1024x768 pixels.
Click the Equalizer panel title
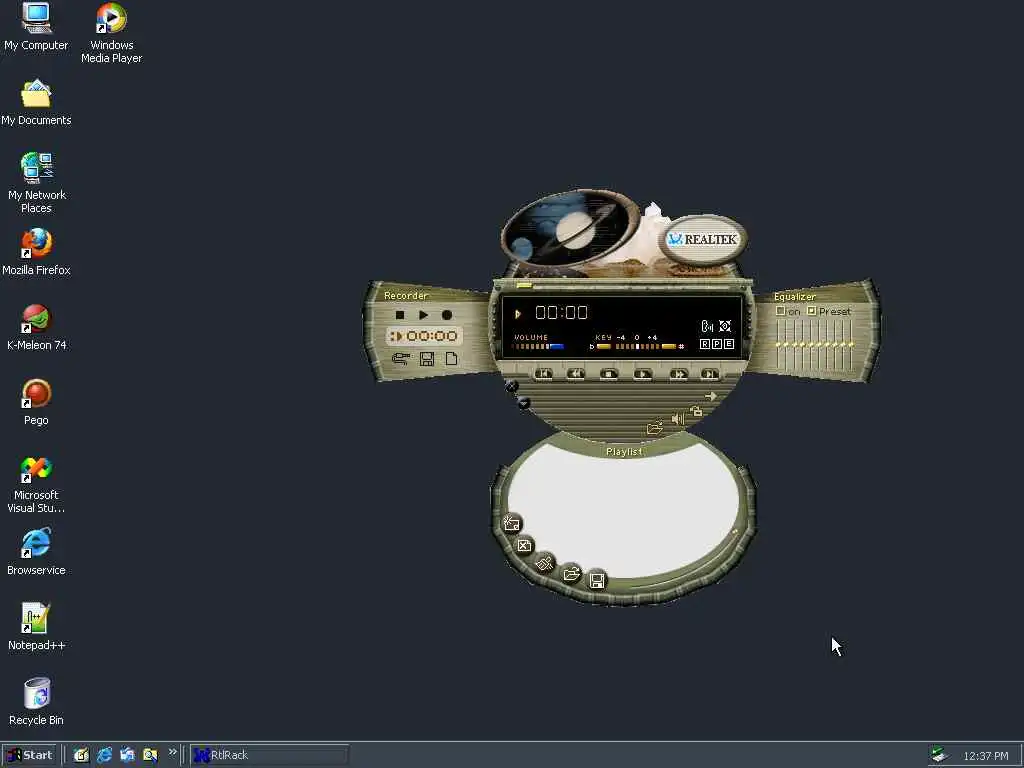pyautogui.click(x=795, y=296)
